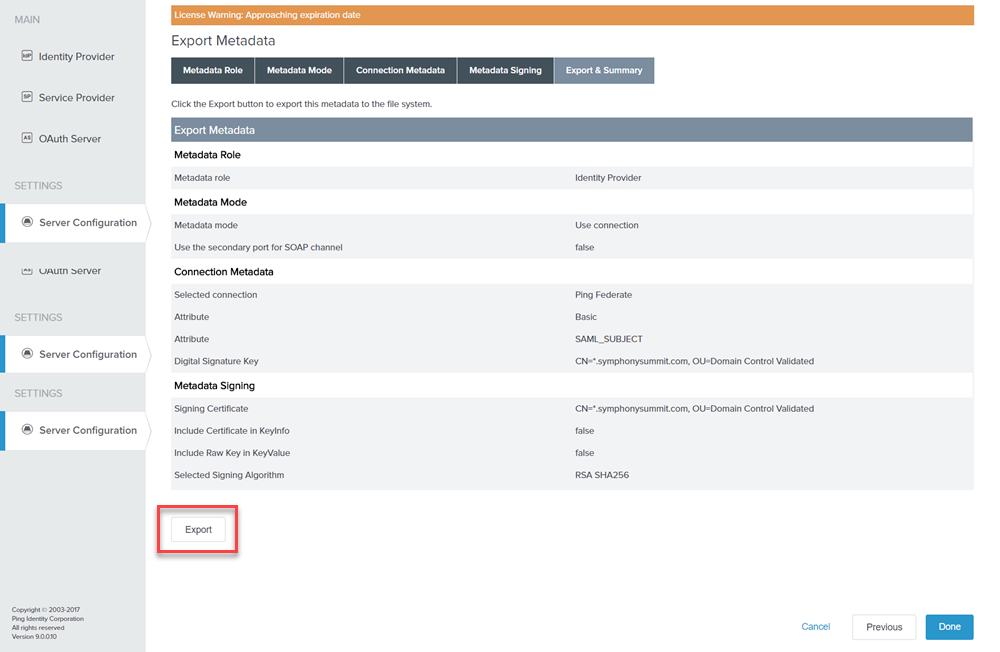Image resolution: width=1000 pixels, height=652 pixels.
Task: Open the Identity Provider menu label
Action: tap(76, 57)
